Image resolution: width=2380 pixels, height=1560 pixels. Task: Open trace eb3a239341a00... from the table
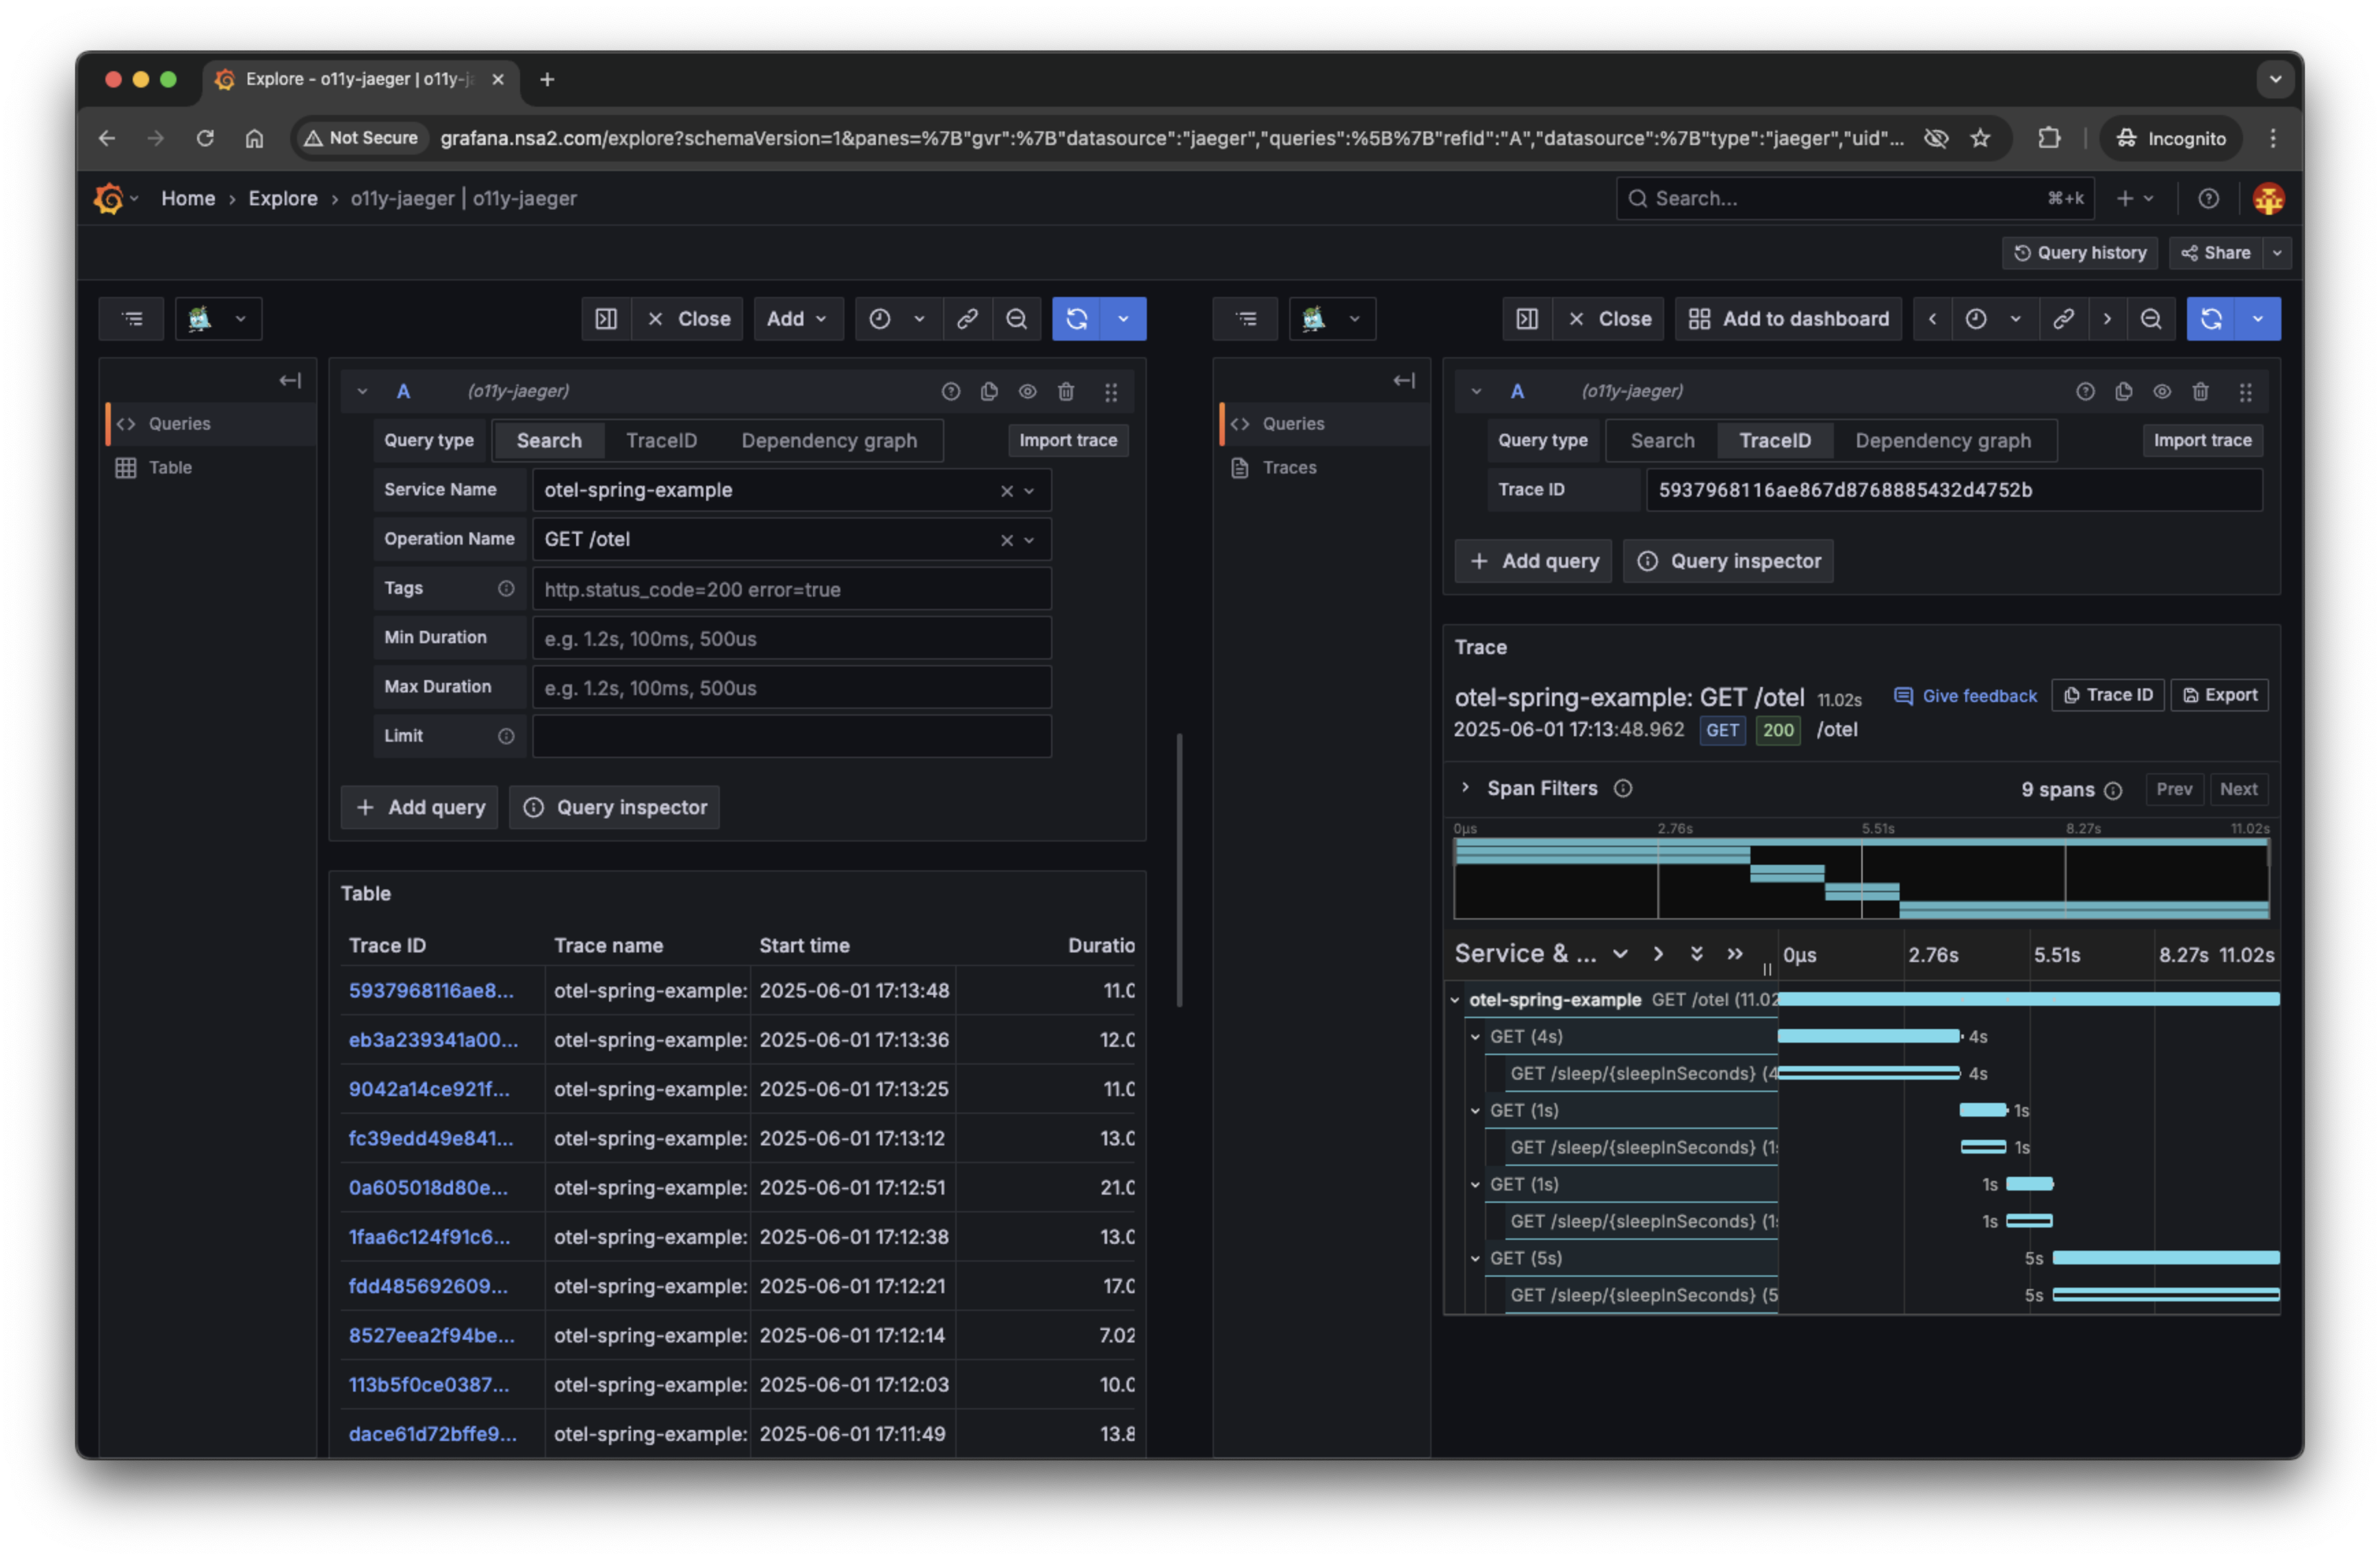tap(433, 1040)
